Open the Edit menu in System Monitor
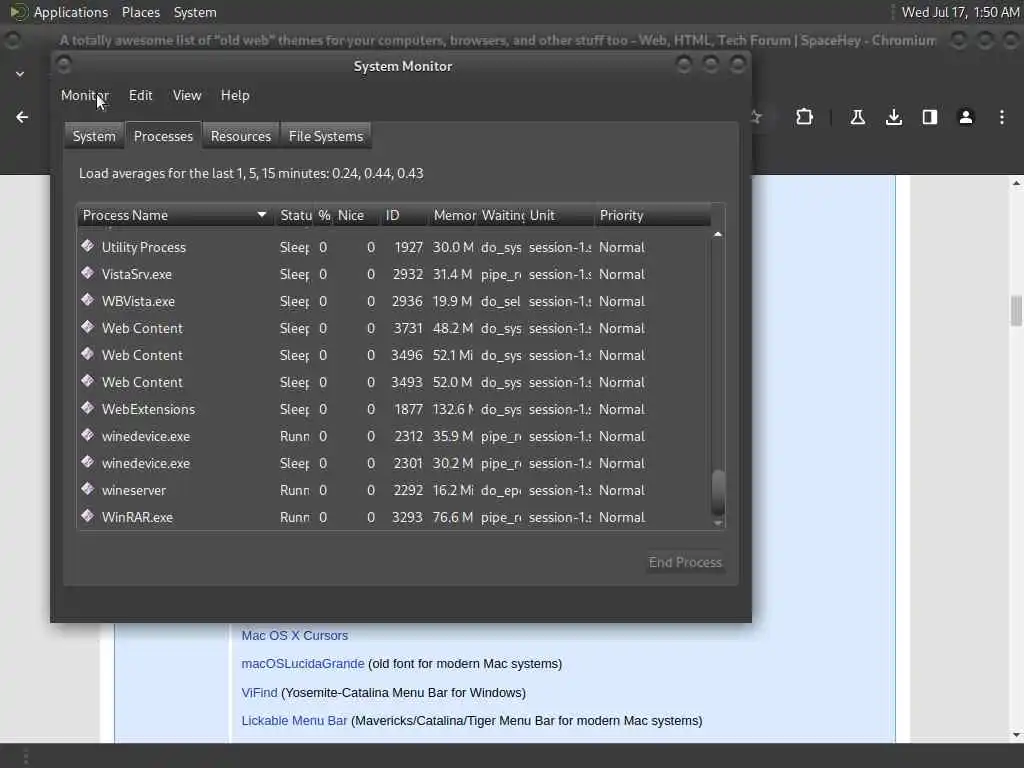Viewport: 1024px width, 768px height. (x=140, y=95)
